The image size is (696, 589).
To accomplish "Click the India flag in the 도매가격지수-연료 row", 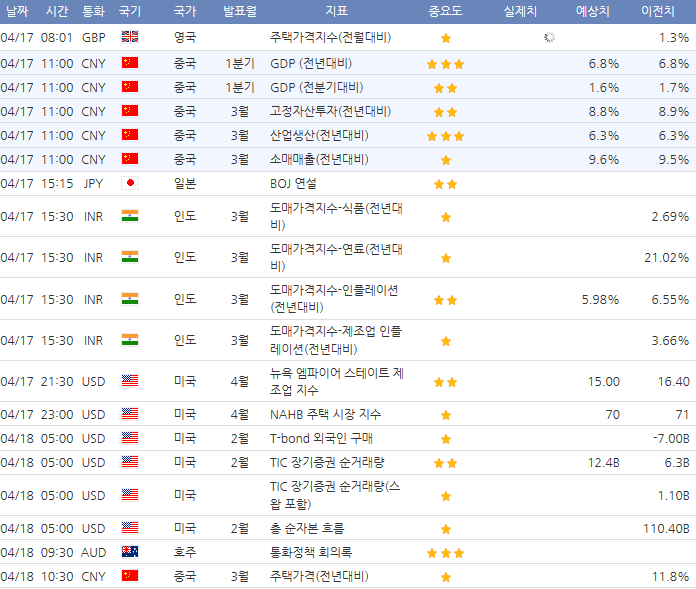I will click(x=130, y=257).
